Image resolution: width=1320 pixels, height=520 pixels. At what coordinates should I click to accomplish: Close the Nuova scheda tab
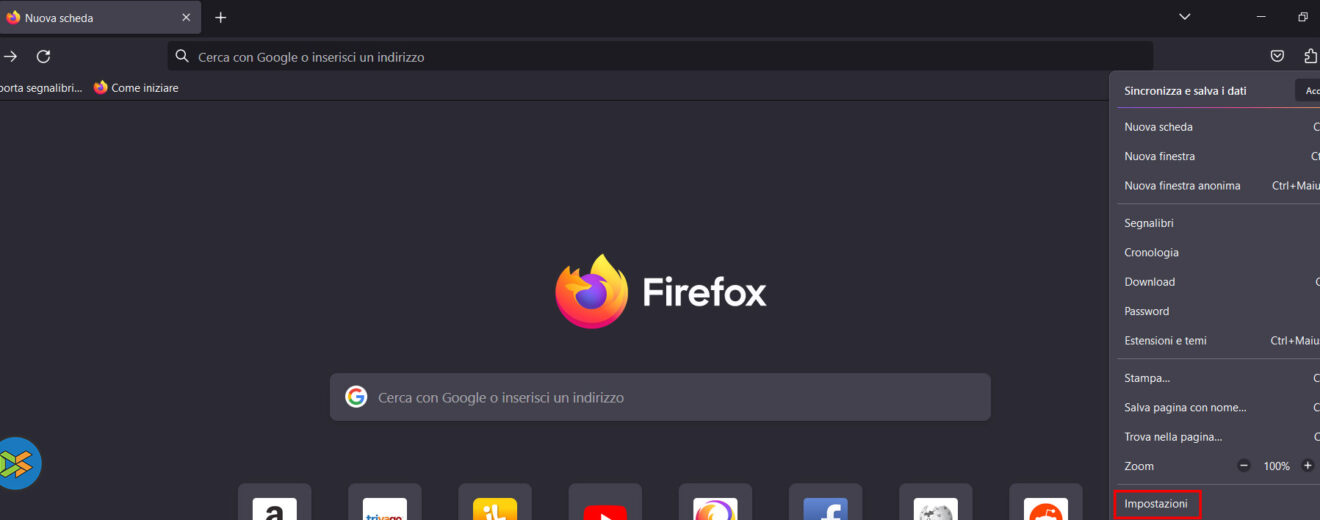[x=186, y=17]
